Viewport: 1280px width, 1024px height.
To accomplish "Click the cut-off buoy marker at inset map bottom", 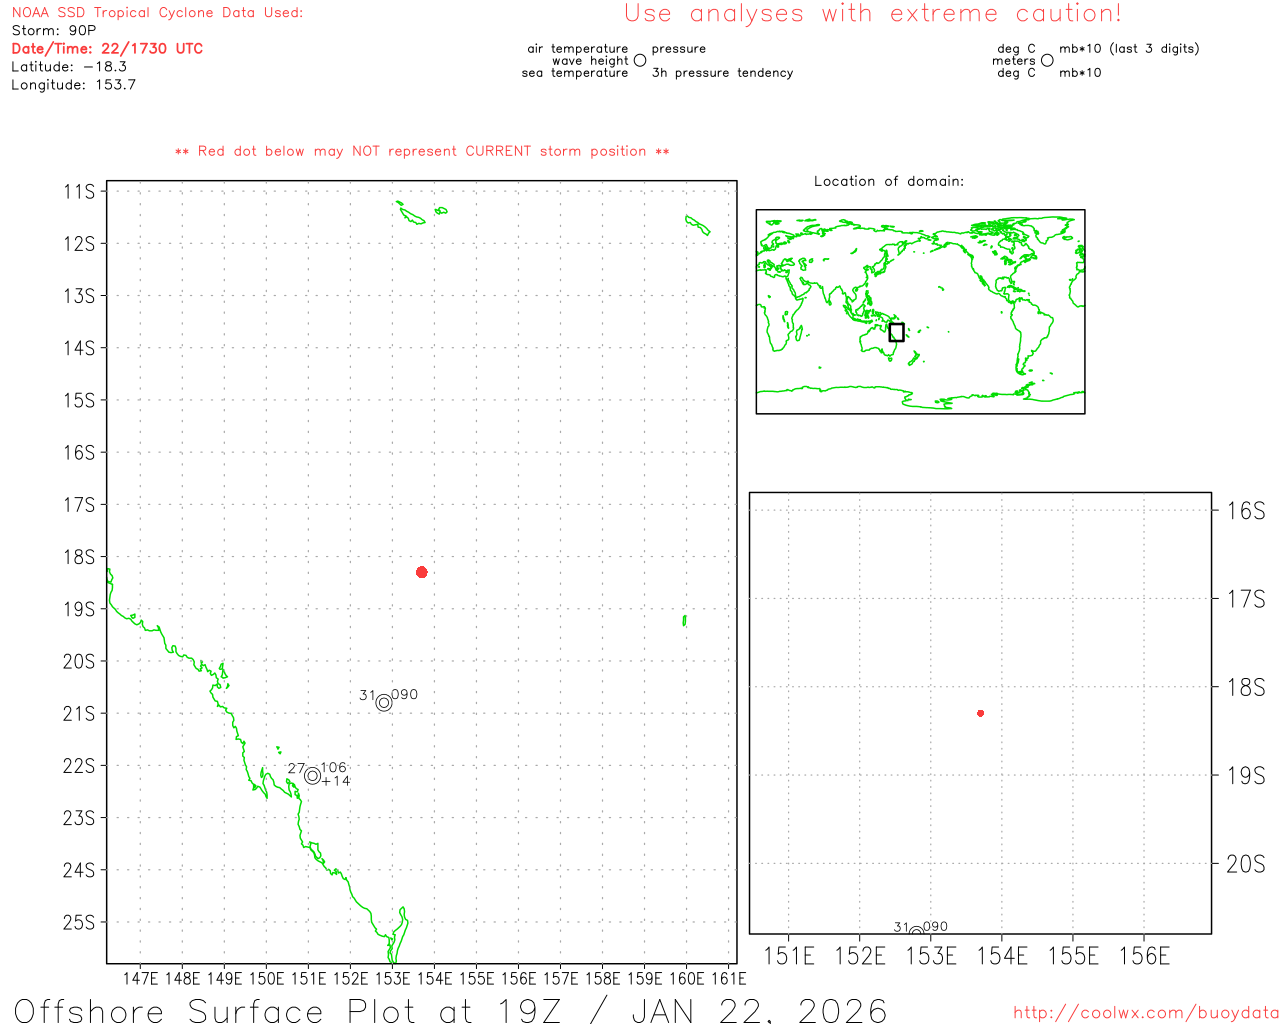I will pos(916,932).
